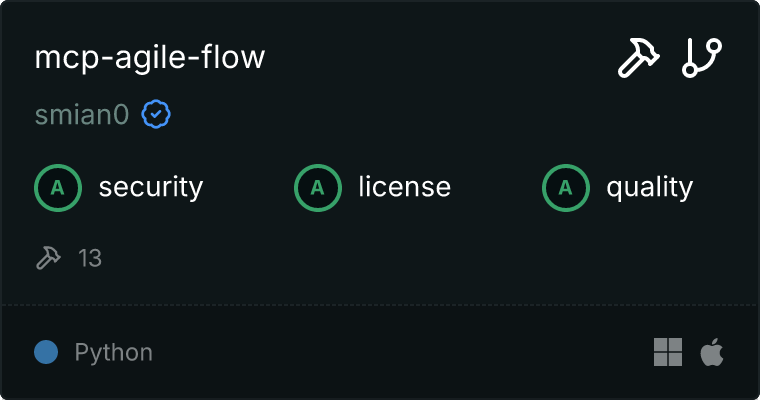Open the smian0 author profile link

(82, 115)
